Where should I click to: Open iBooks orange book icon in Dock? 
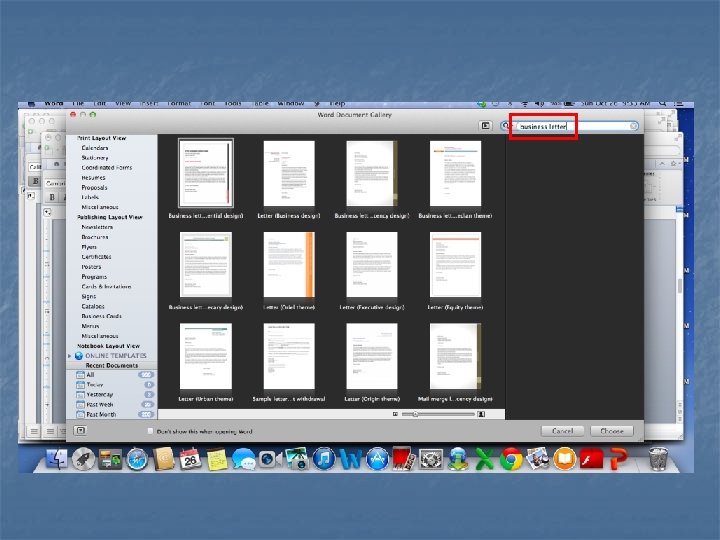564,459
